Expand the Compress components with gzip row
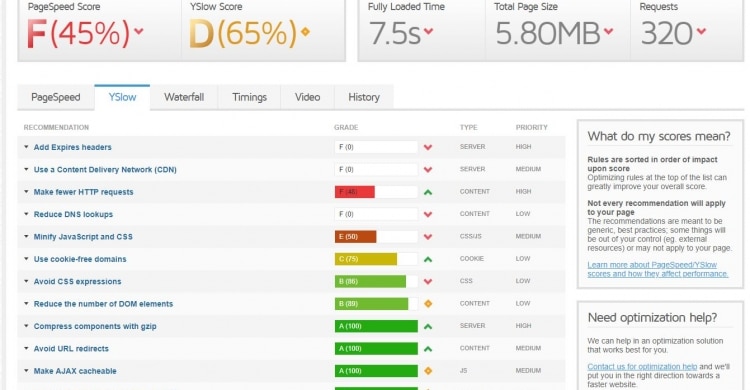 click(x=26, y=326)
